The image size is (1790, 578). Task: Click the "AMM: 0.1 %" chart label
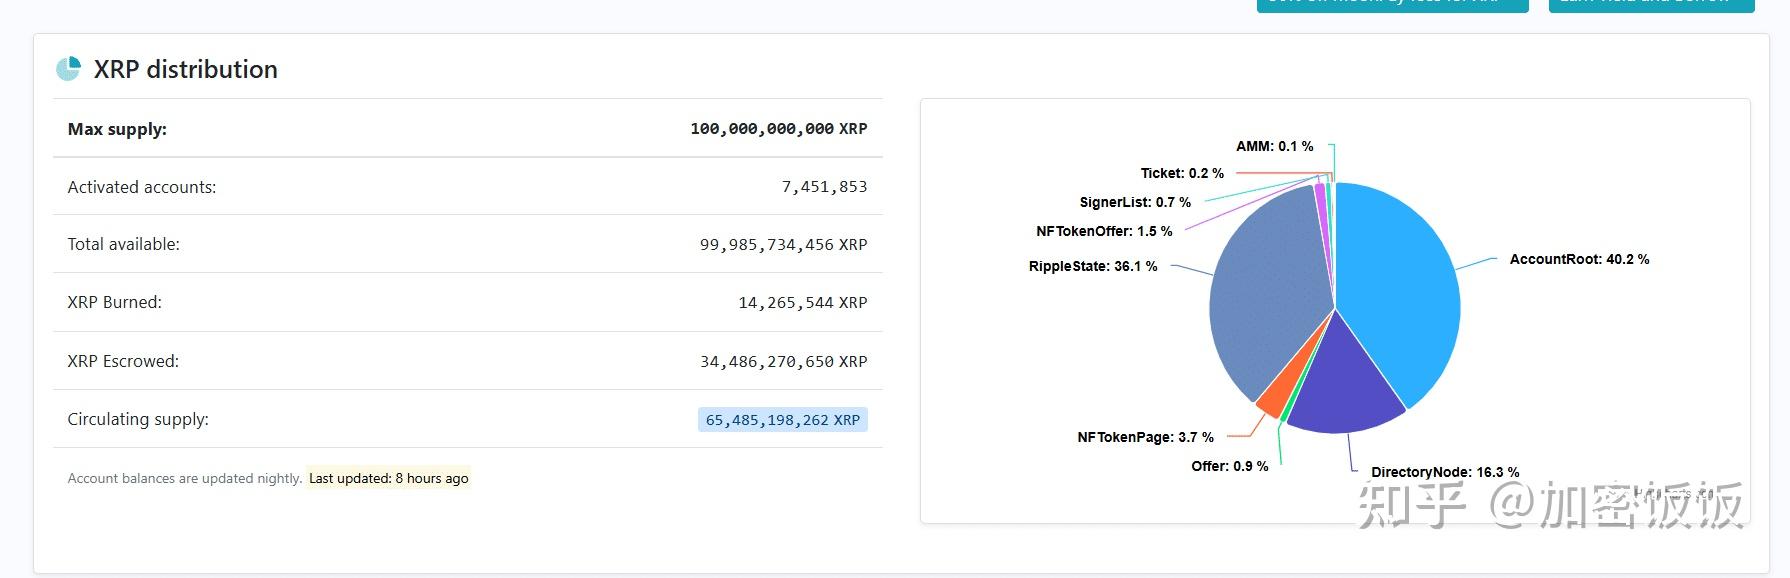click(x=1275, y=145)
